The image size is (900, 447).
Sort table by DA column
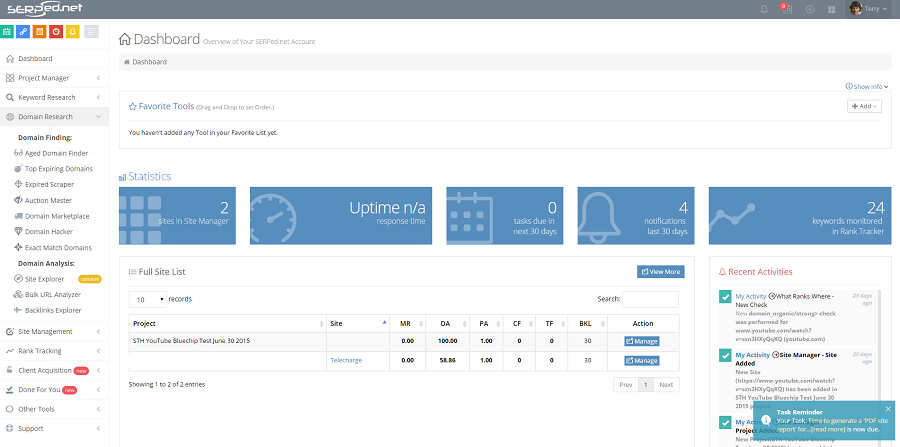[449, 324]
